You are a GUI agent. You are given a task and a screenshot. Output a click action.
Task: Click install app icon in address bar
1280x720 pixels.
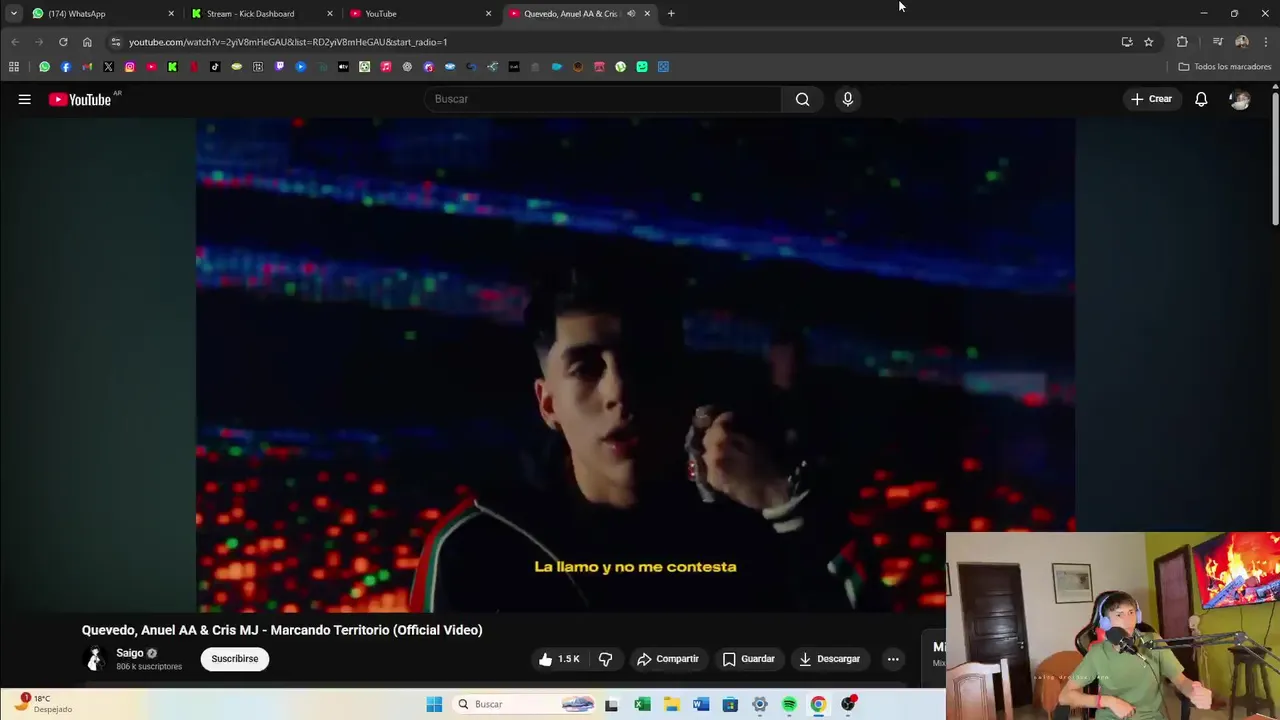pos(1127,42)
